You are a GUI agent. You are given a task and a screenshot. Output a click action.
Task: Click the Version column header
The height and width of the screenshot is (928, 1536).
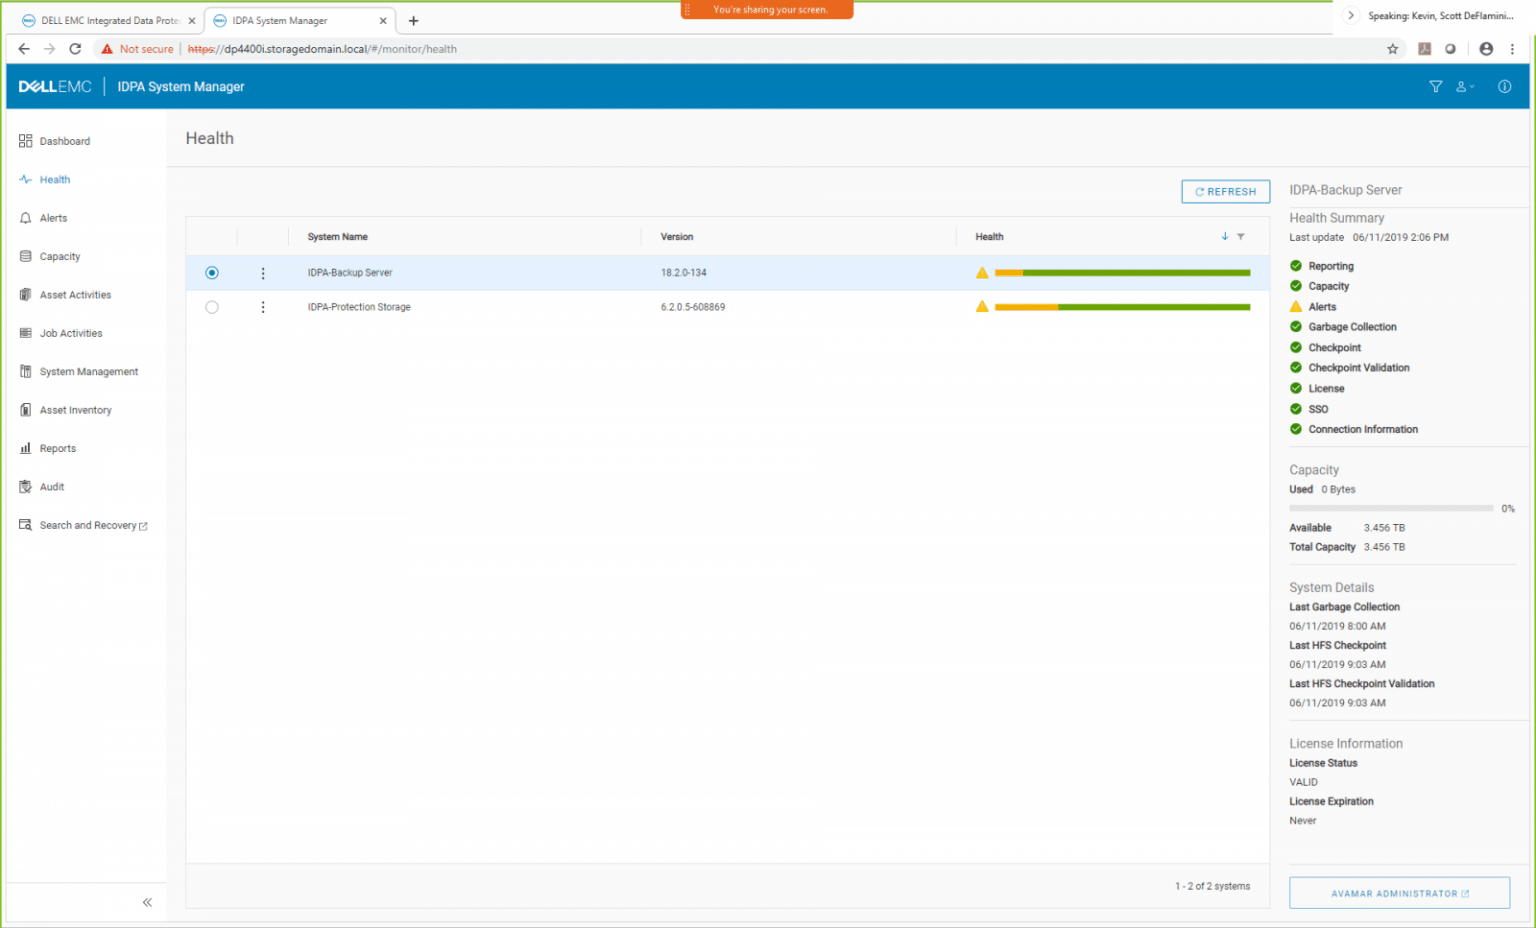[677, 237]
